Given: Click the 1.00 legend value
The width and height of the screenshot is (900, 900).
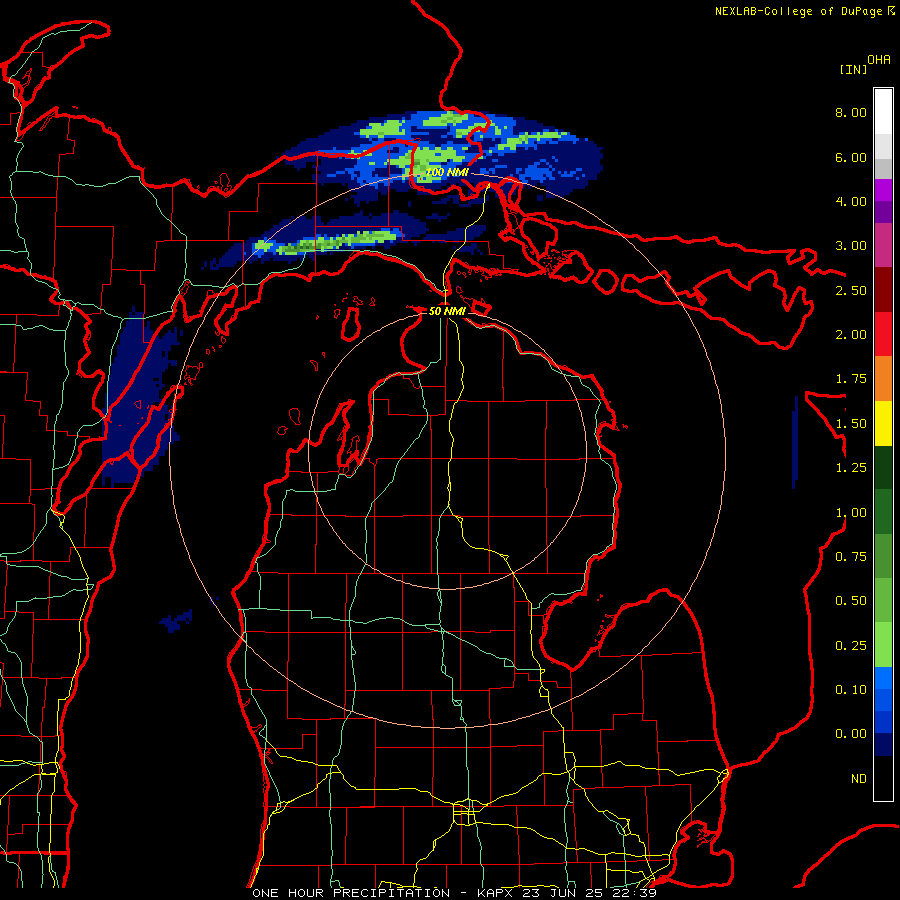Looking at the screenshot, I should coord(851,513).
